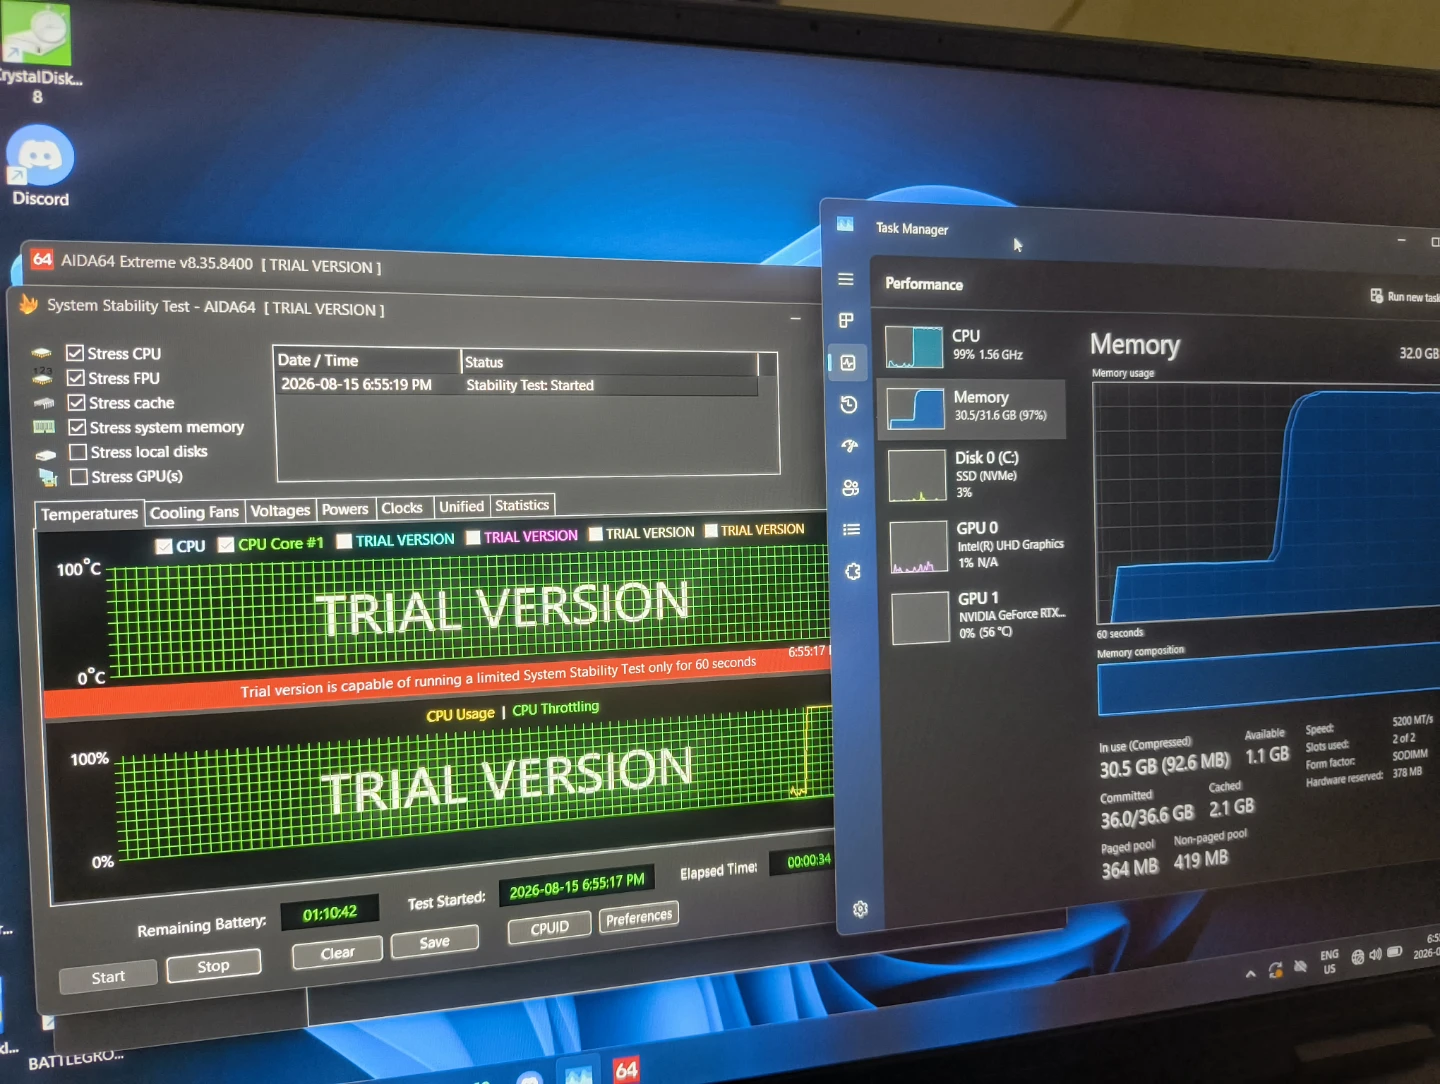Click the Start button in Stability Test

108,976
